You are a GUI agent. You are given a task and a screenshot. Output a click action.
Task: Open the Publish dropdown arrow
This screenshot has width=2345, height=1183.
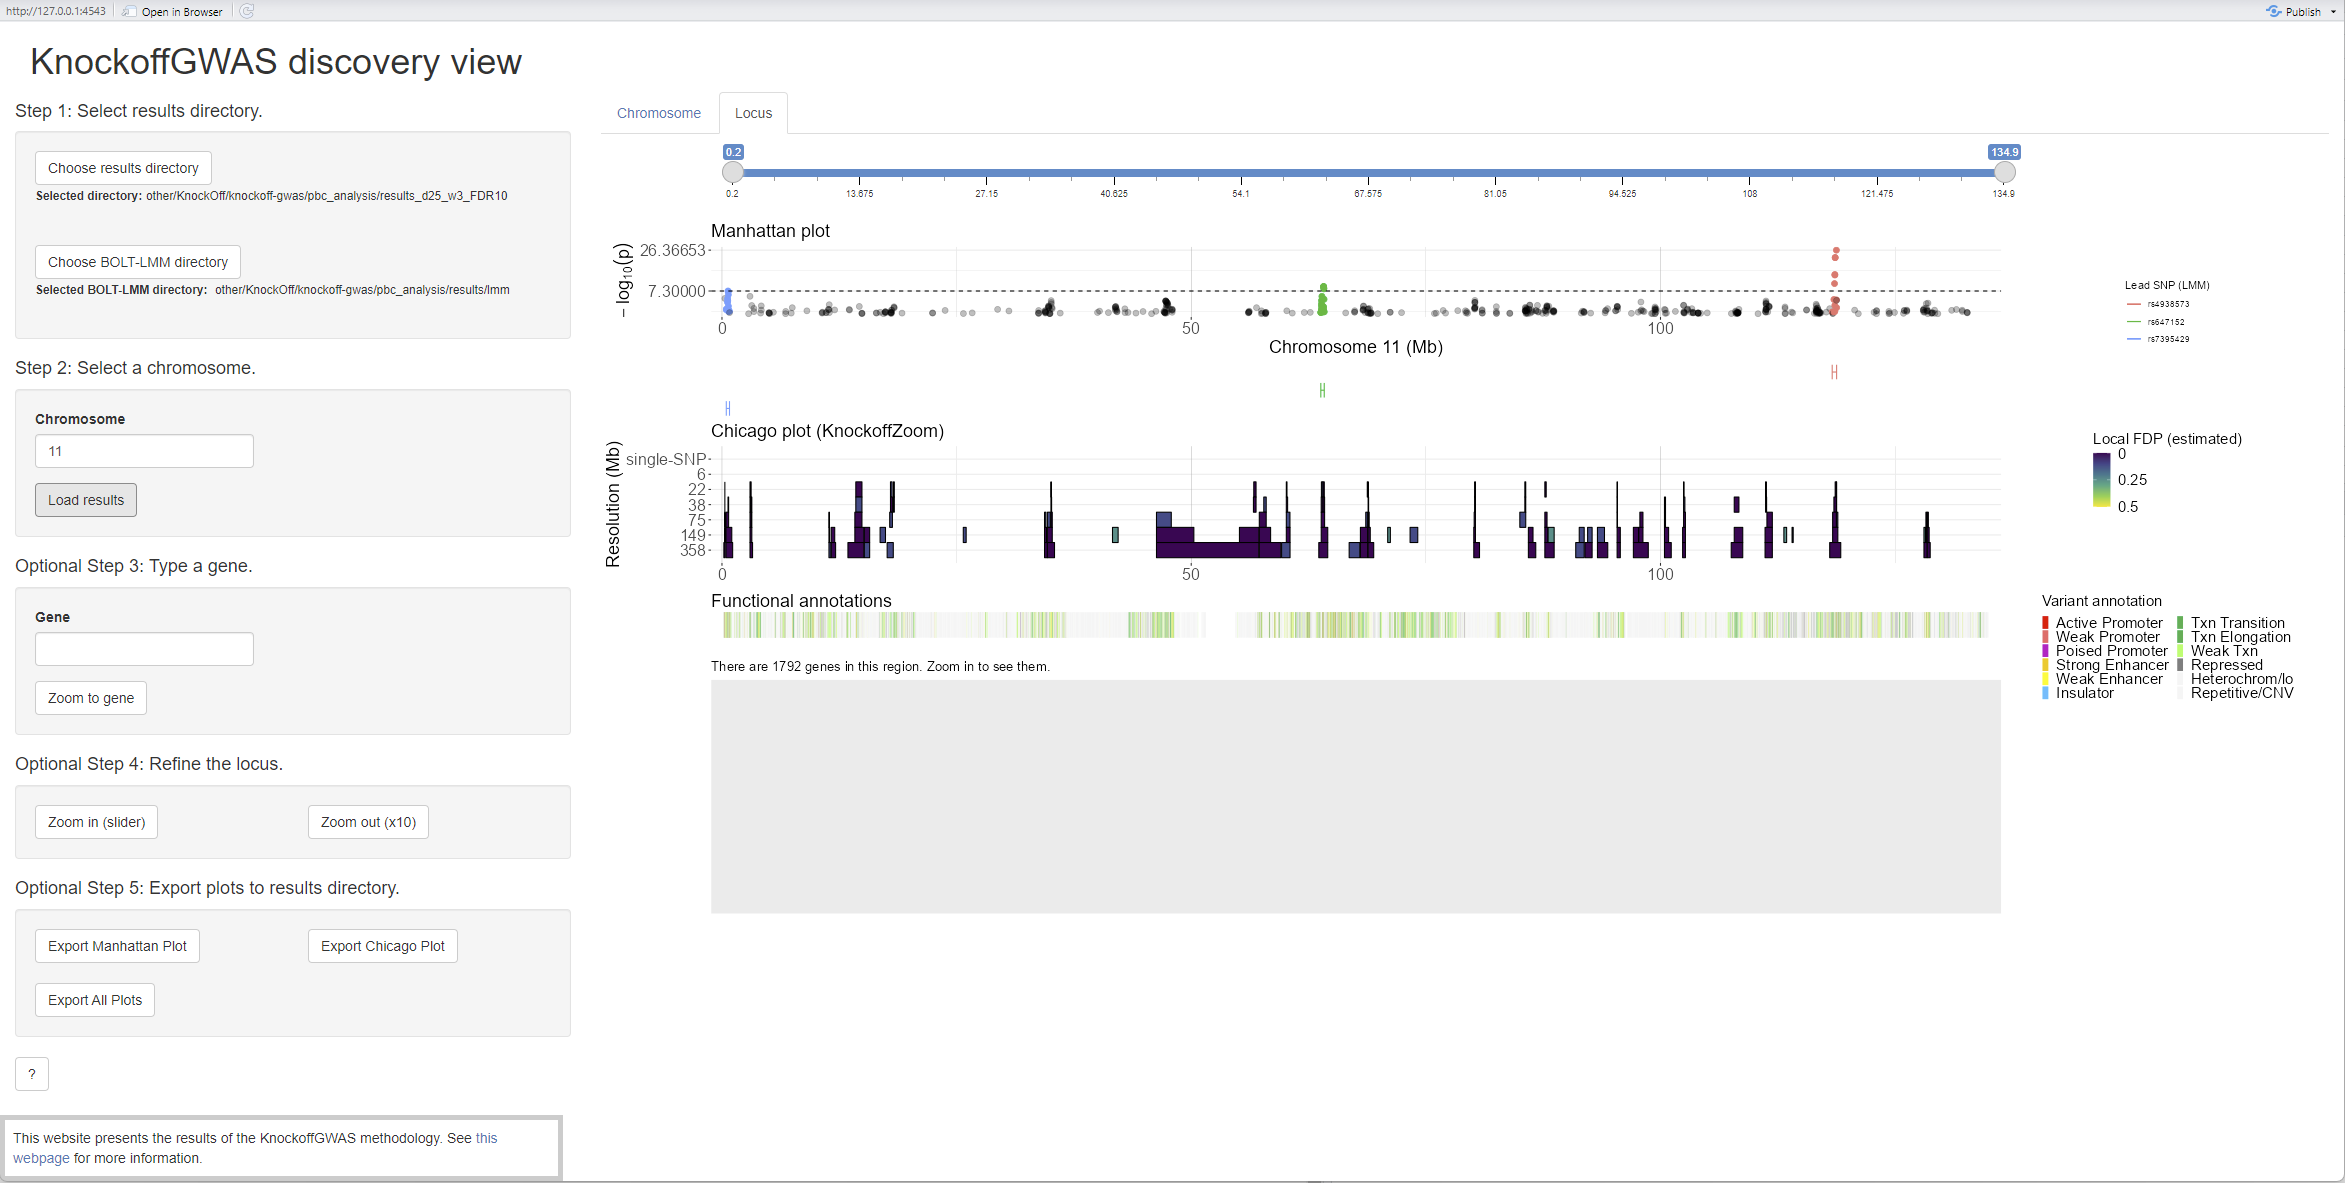click(x=2333, y=12)
